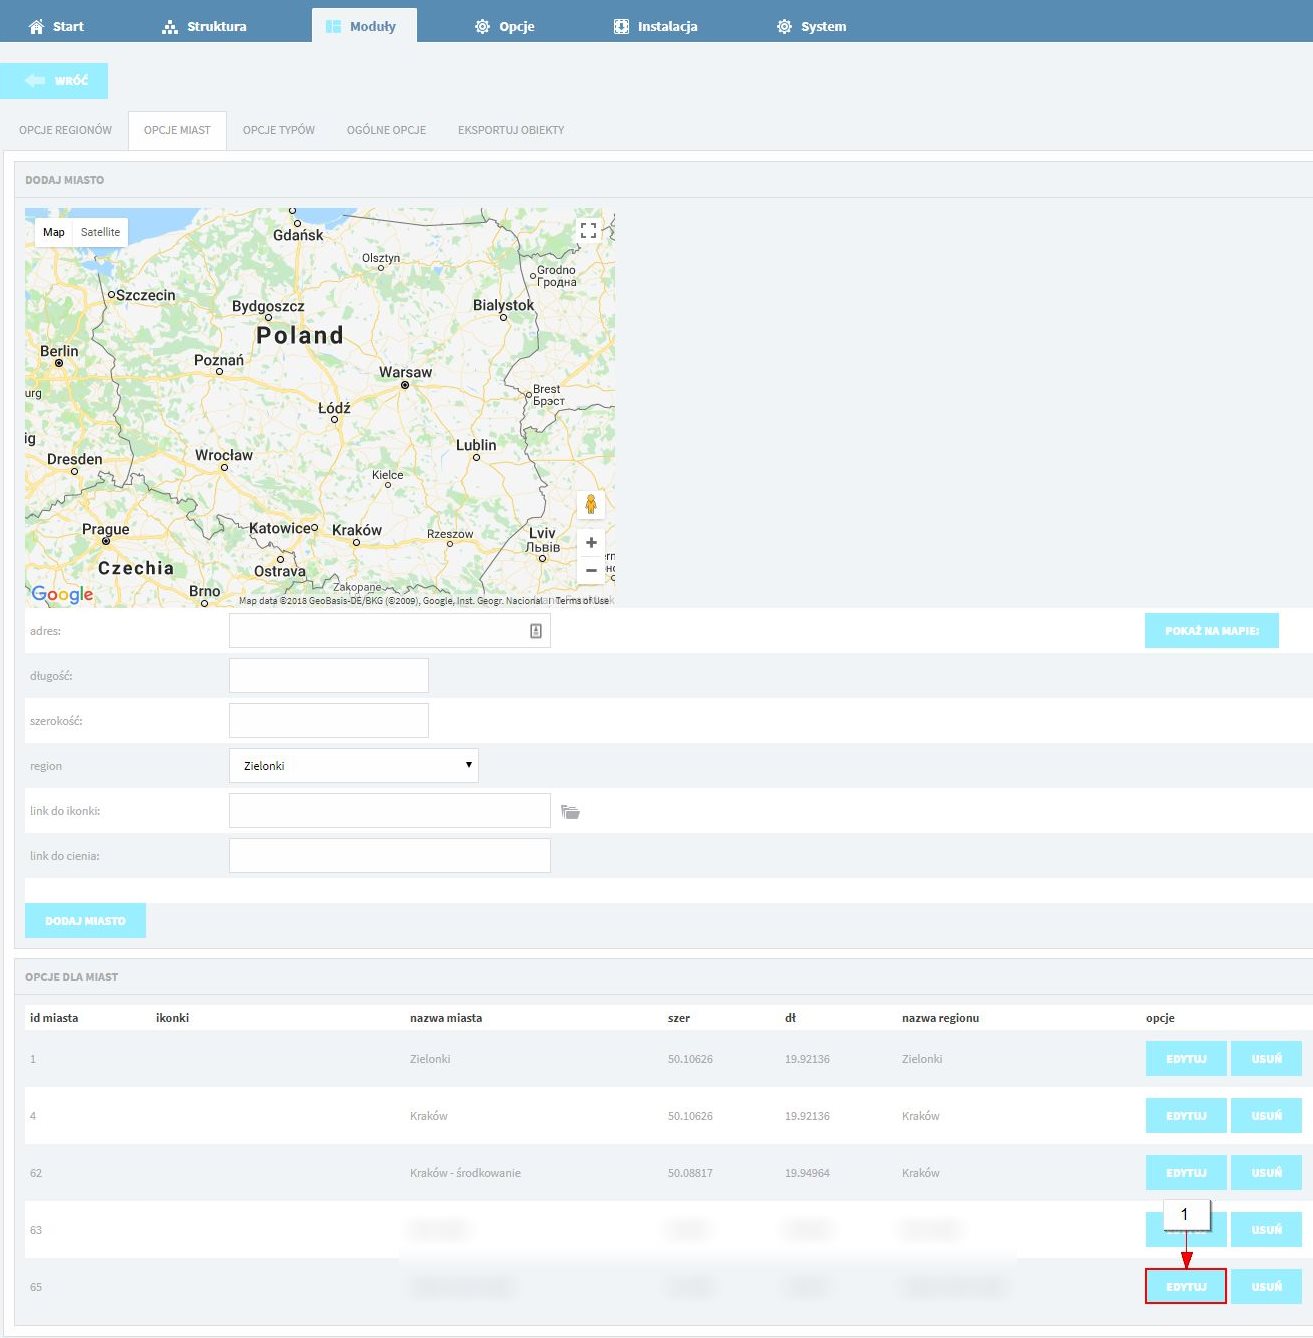
Task: Click the Kraków label on the map
Action: (357, 530)
